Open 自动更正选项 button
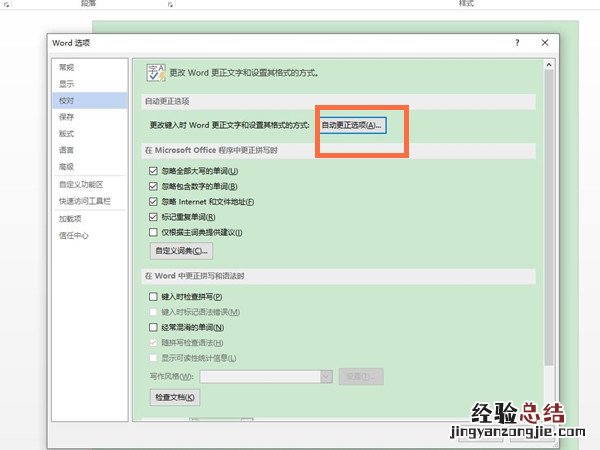600x450 pixels. click(x=351, y=125)
